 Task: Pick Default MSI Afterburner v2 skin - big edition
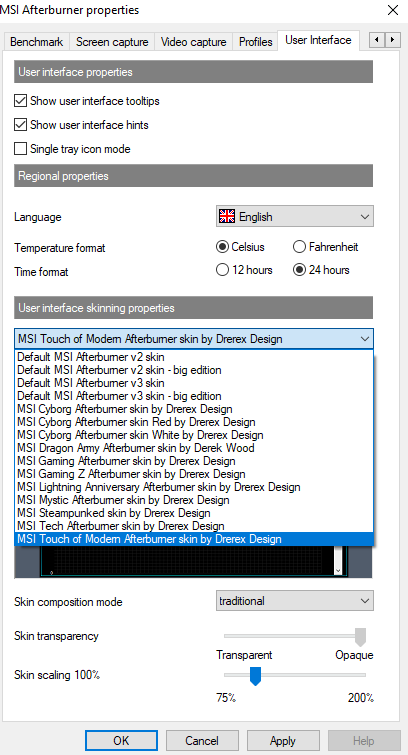point(194,370)
